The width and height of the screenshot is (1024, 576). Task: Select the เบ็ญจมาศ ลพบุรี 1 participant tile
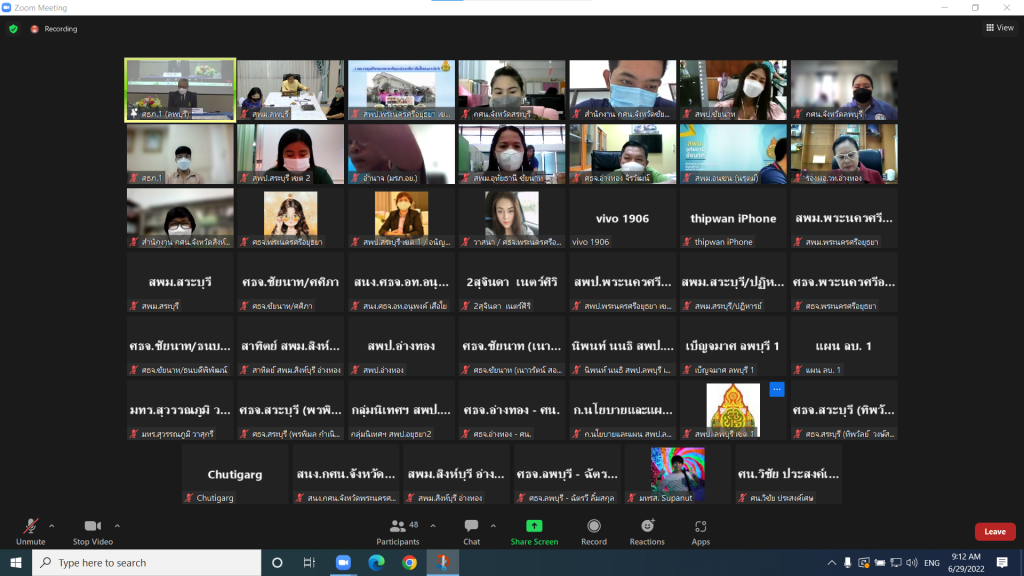tap(733, 346)
